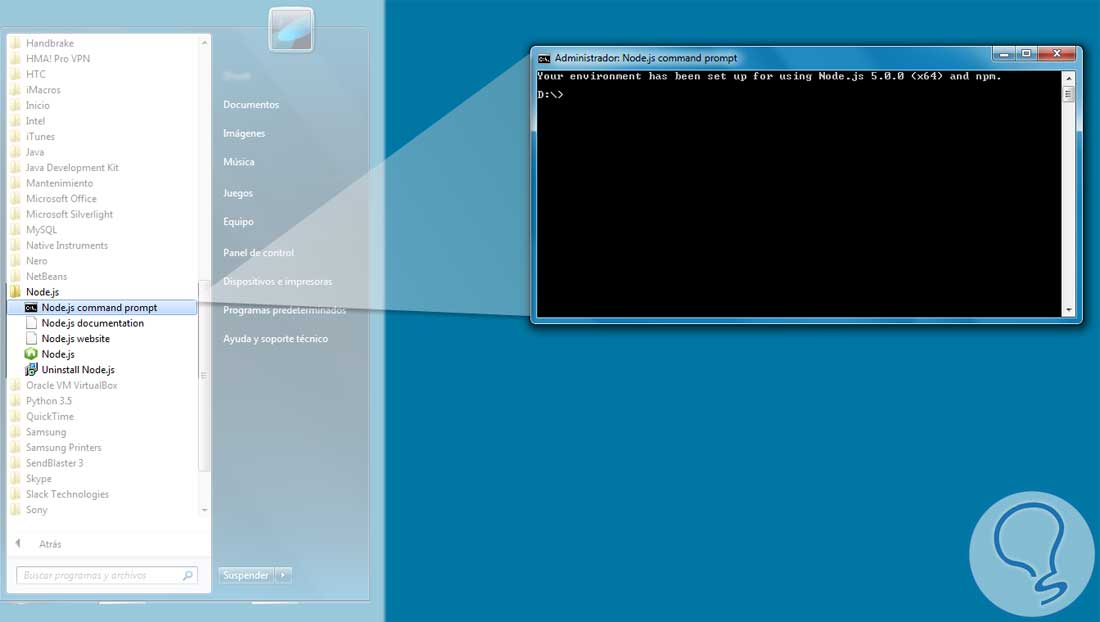This screenshot has width=1100, height=622.
Task: Click the command prompt scrollbar thumb
Action: pos(1068,94)
